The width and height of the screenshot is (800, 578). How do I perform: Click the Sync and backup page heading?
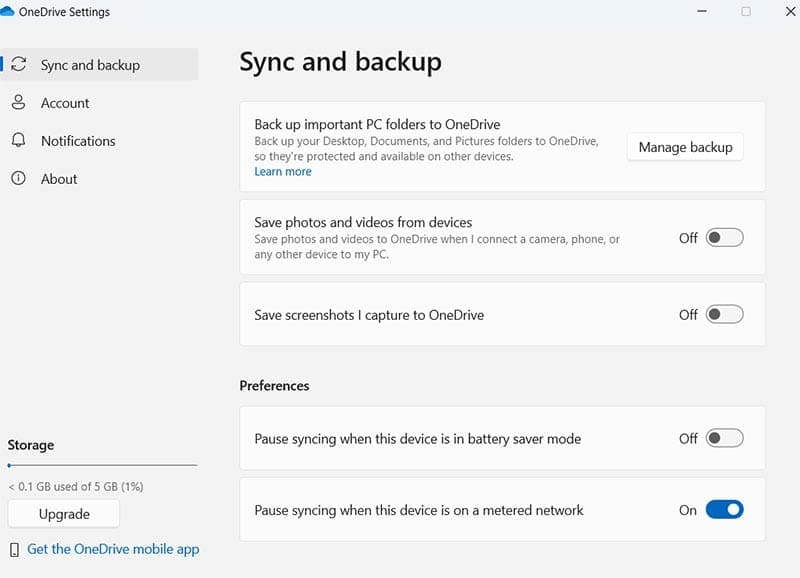tap(341, 62)
